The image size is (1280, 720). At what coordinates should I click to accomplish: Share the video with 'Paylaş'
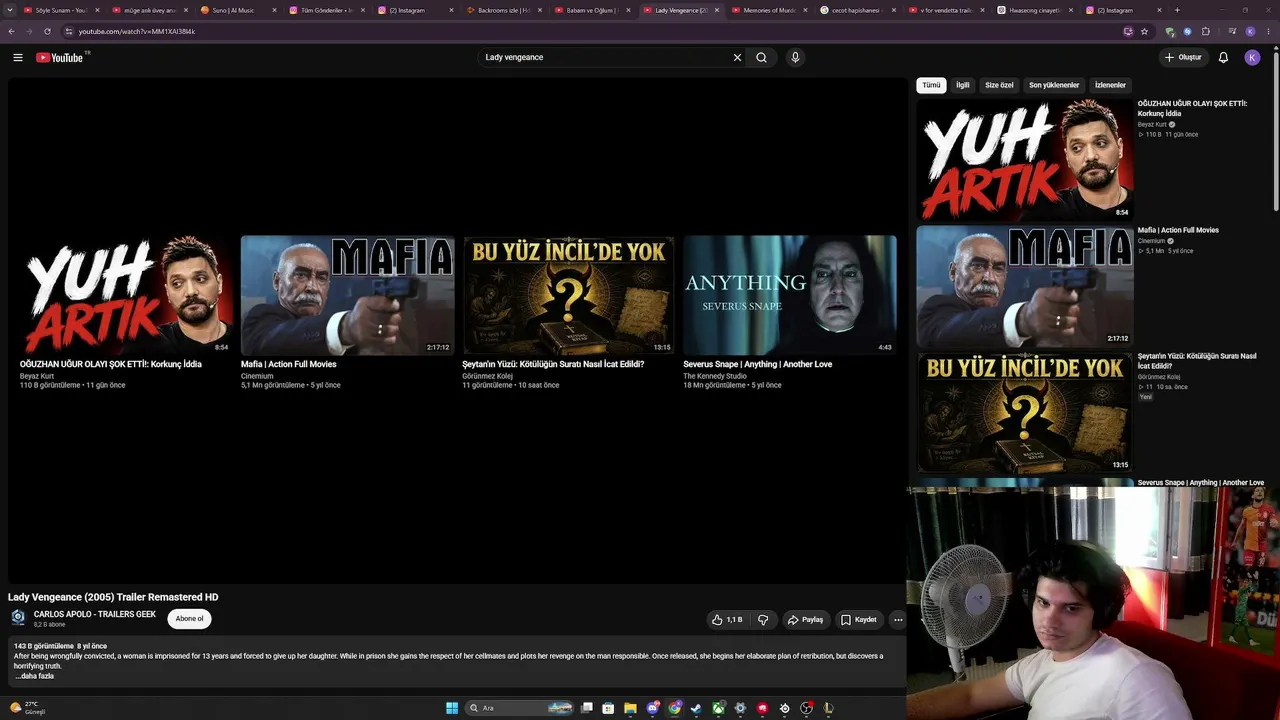coord(805,620)
